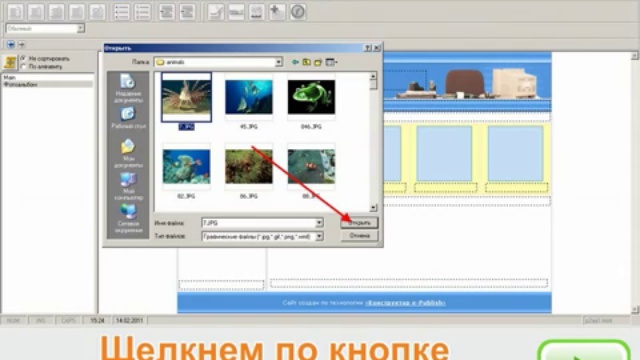This screenshot has width=640, height=360.
Task: Click the 02.JPG file name label
Action: pyautogui.click(x=186, y=196)
